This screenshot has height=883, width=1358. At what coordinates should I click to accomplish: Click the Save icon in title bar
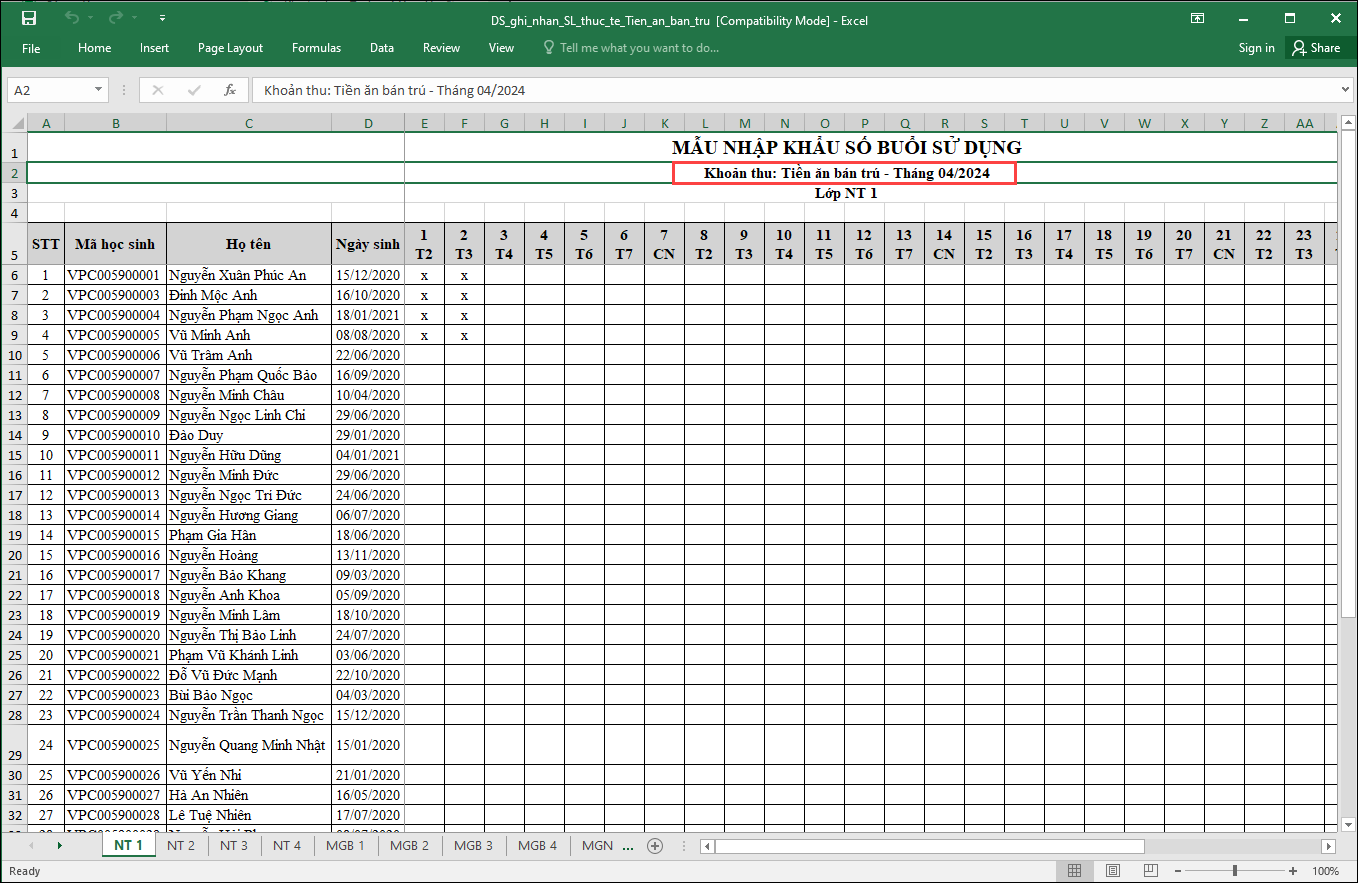(x=29, y=19)
